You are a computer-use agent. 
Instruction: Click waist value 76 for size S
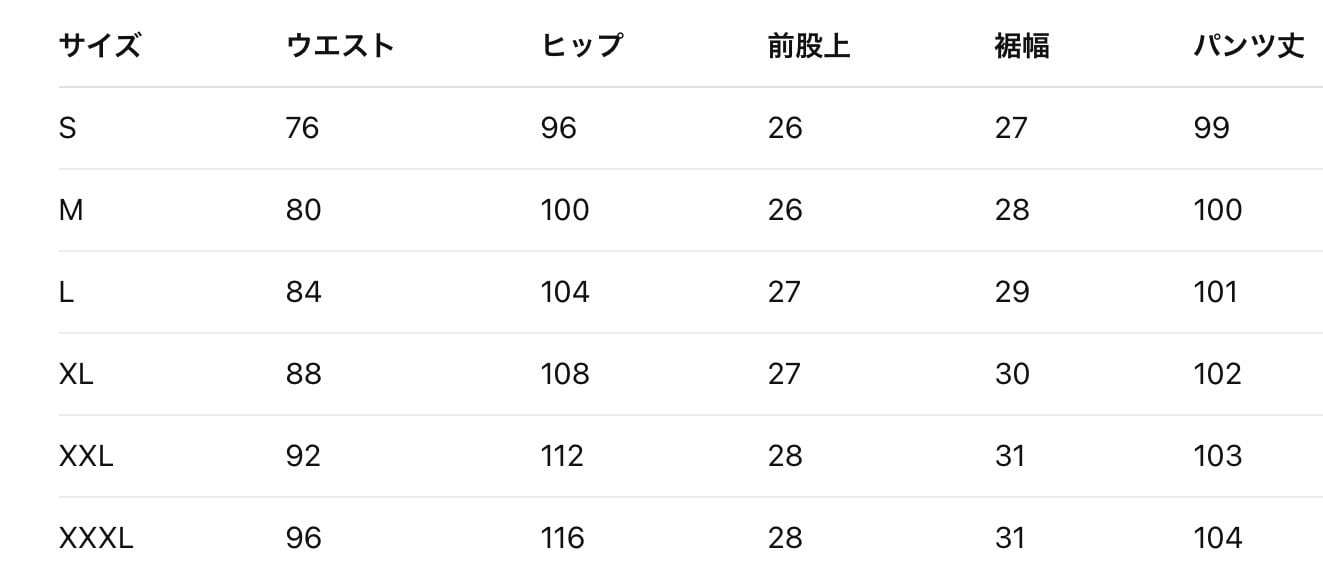302,128
